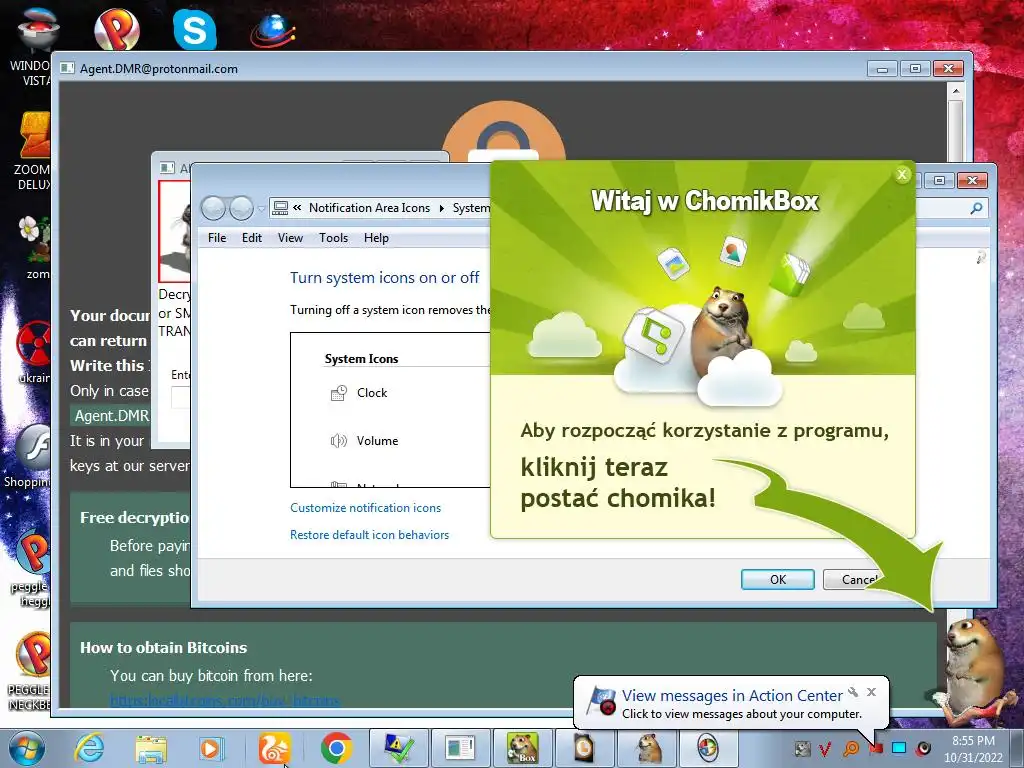Go back in Notification Area Icons window
The width and height of the screenshot is (1024, 768).
(x=214, y=208)
